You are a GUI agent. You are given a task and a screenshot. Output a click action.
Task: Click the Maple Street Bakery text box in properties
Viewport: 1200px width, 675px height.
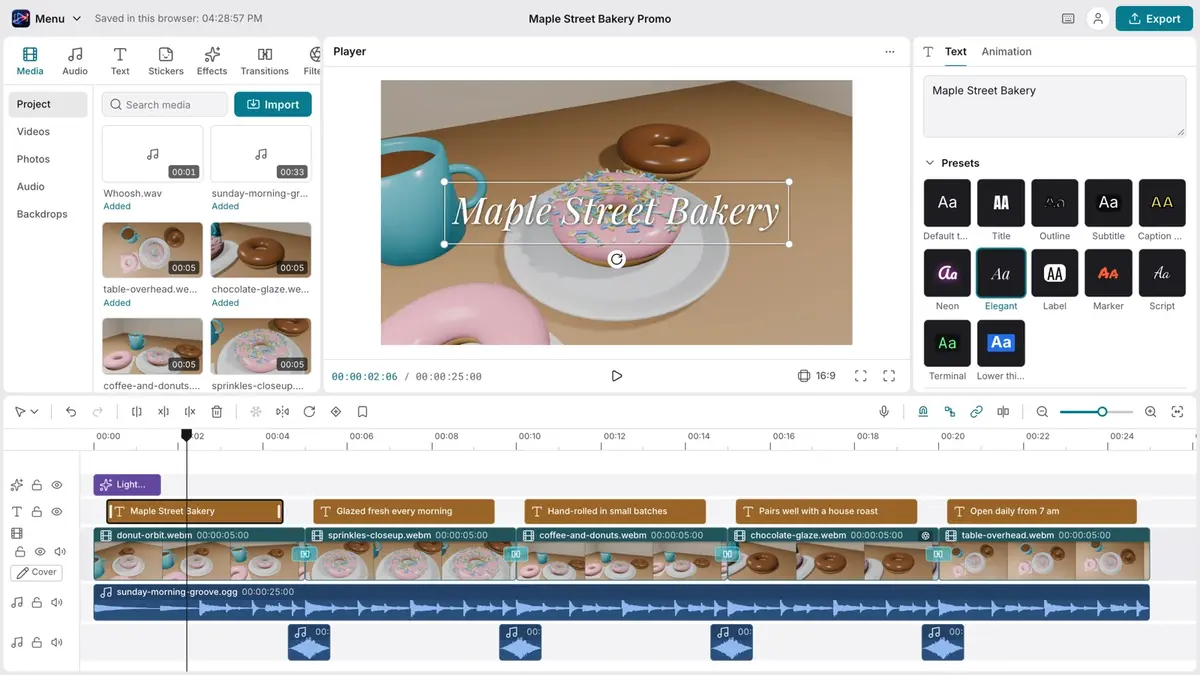(1054, 107)
